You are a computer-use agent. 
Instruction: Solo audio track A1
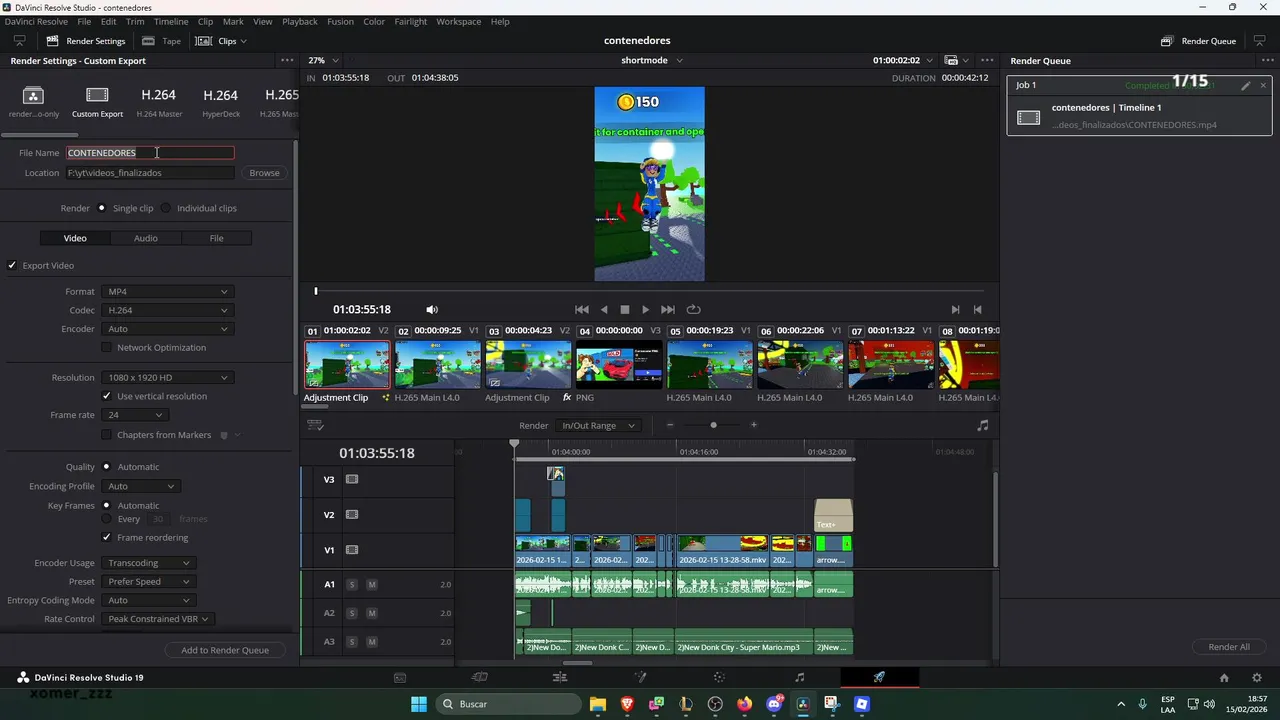pyautogui.click(x=352, y=584)
